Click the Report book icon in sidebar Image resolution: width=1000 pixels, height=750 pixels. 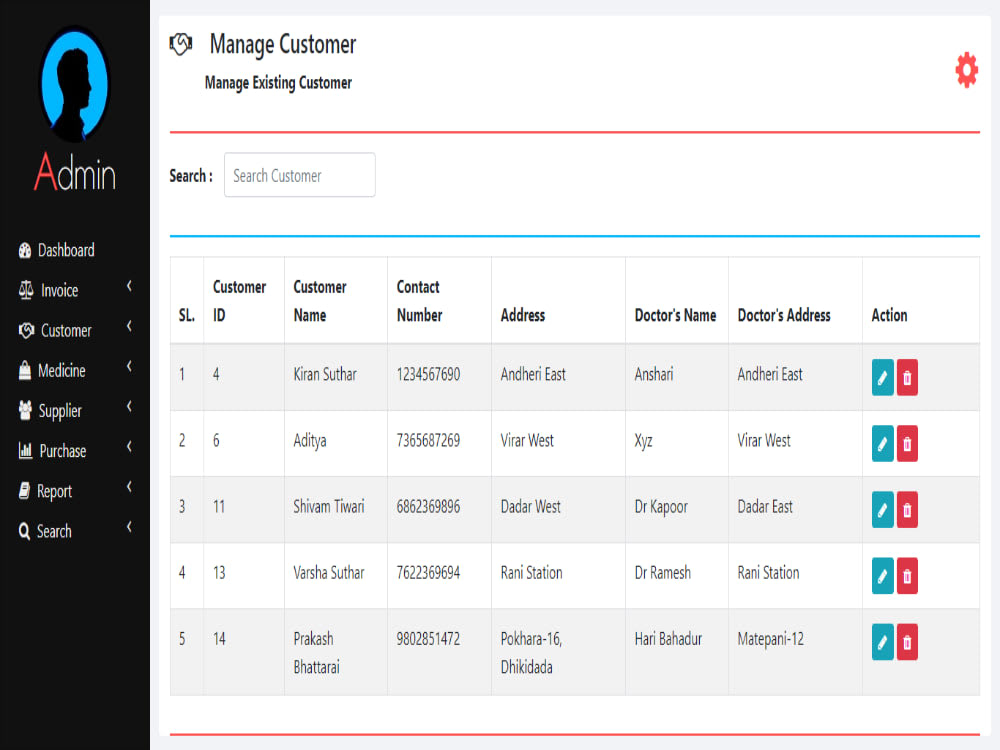pos(24,491)
